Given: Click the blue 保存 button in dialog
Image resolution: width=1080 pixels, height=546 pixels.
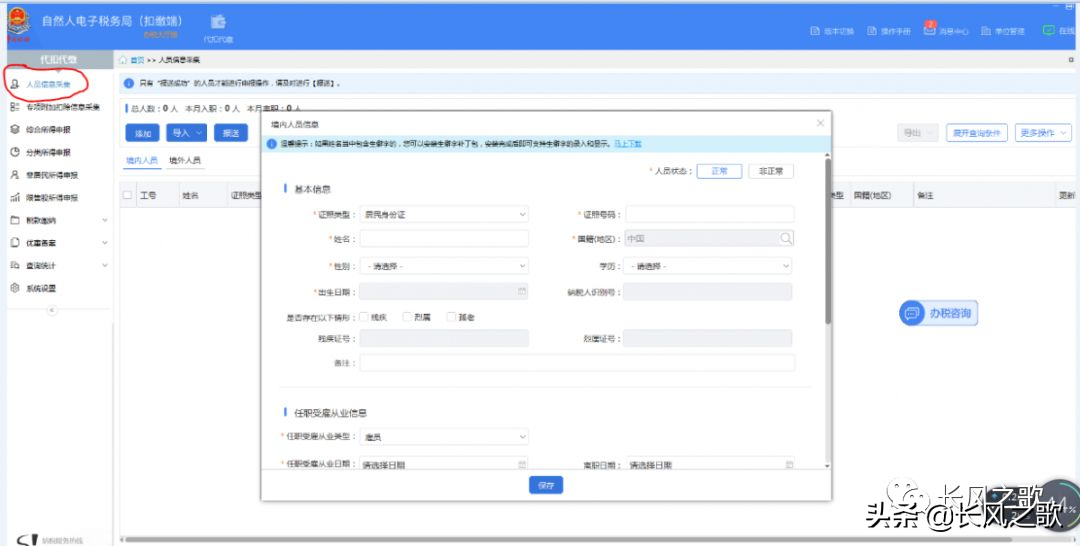Looking at the screenshot, I should click(x=546, y=485).
